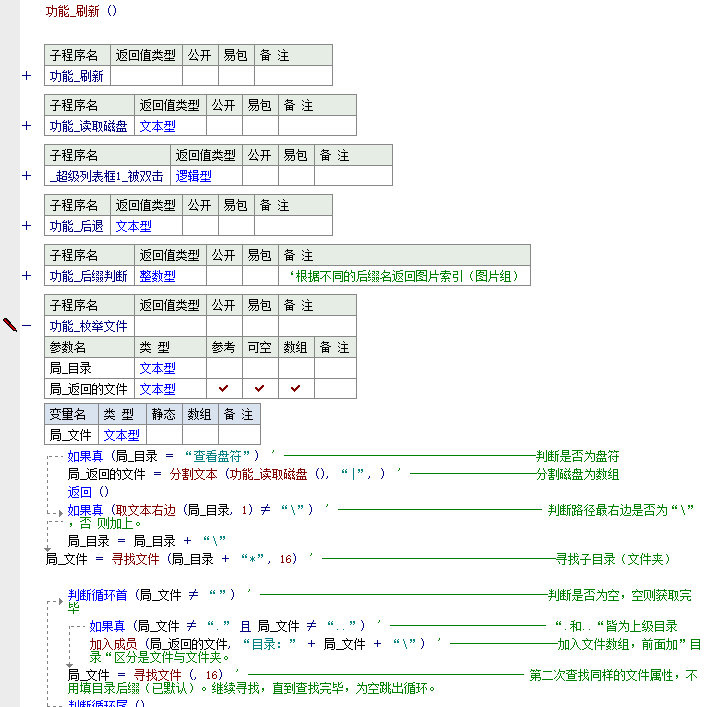Toggle empty 可空 cell for 局_目录
Viewport: 708px width, 707px height.
click(x=260, y=368)
